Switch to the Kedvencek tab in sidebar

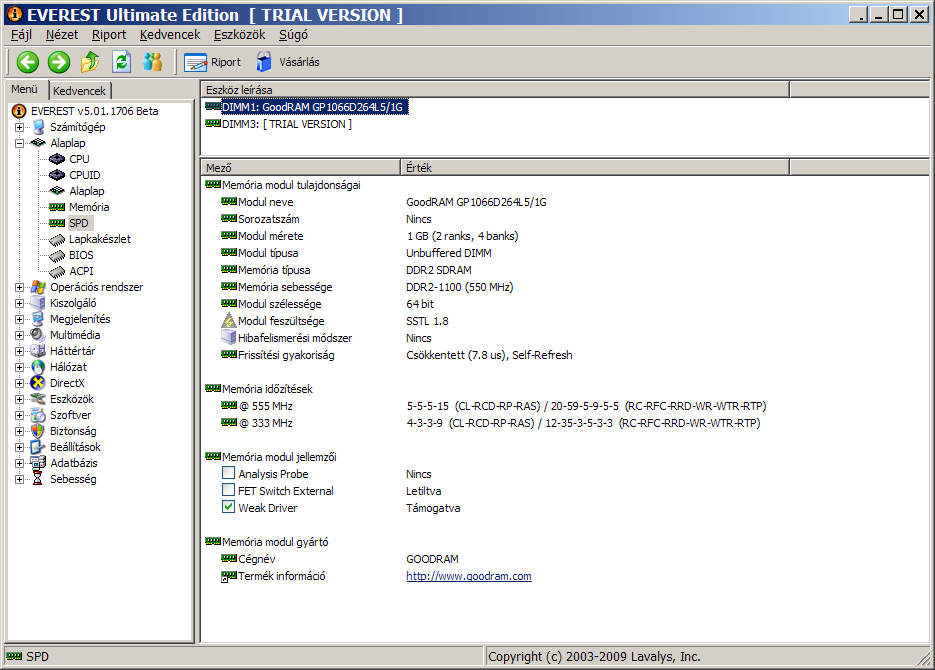pos(79,91)
